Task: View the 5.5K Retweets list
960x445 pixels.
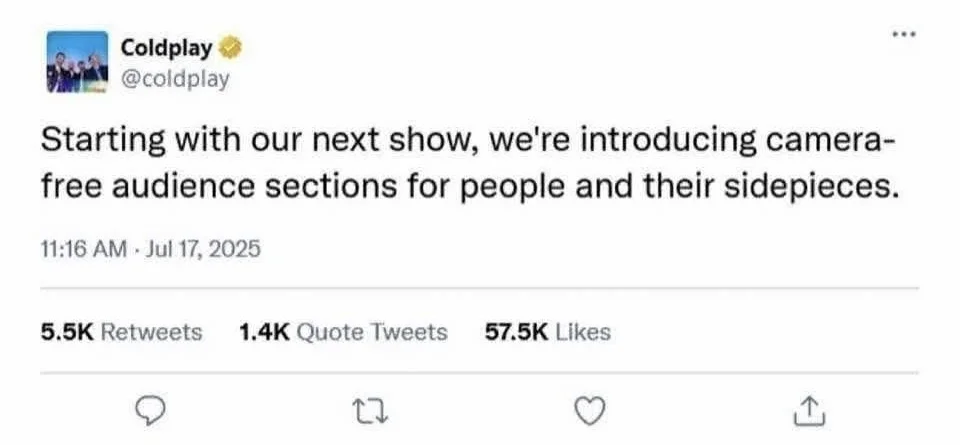Action: 121,332
